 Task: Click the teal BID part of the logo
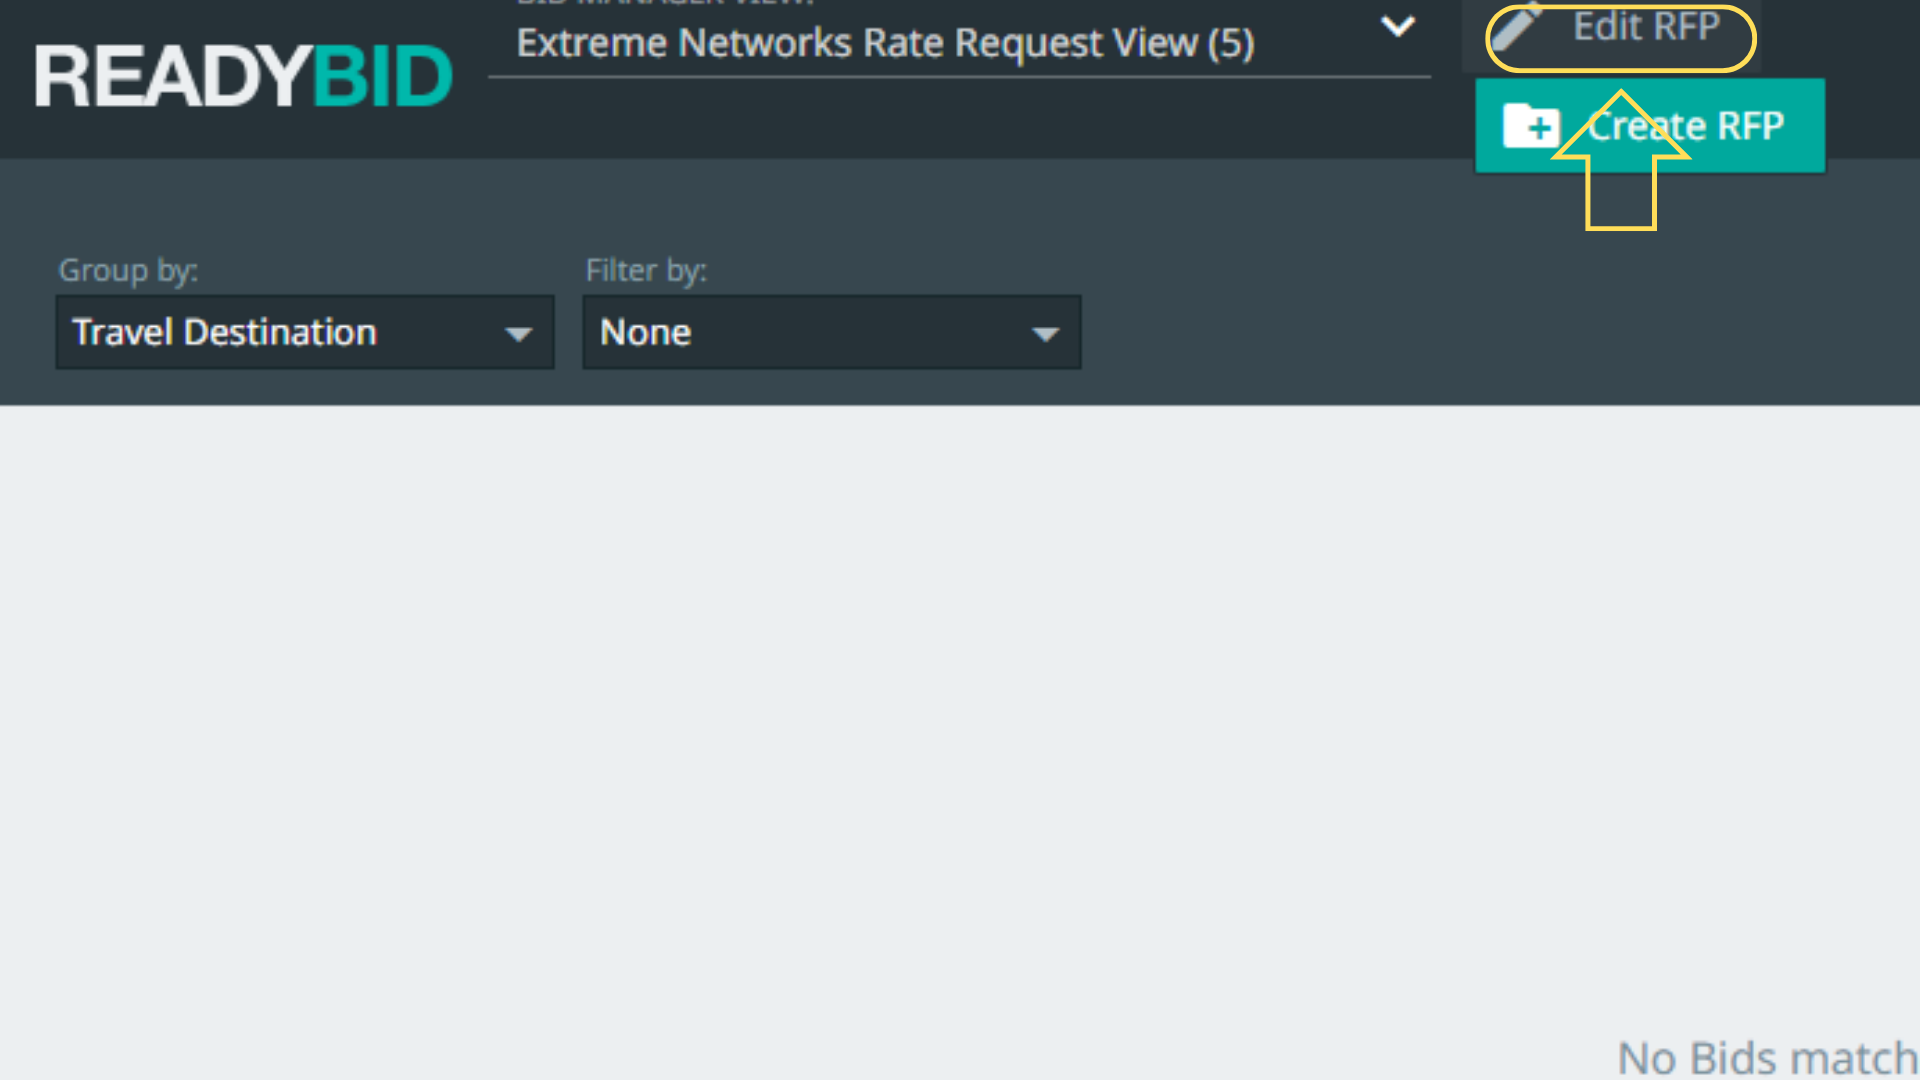pyautogui.click(x=383, y=76)
